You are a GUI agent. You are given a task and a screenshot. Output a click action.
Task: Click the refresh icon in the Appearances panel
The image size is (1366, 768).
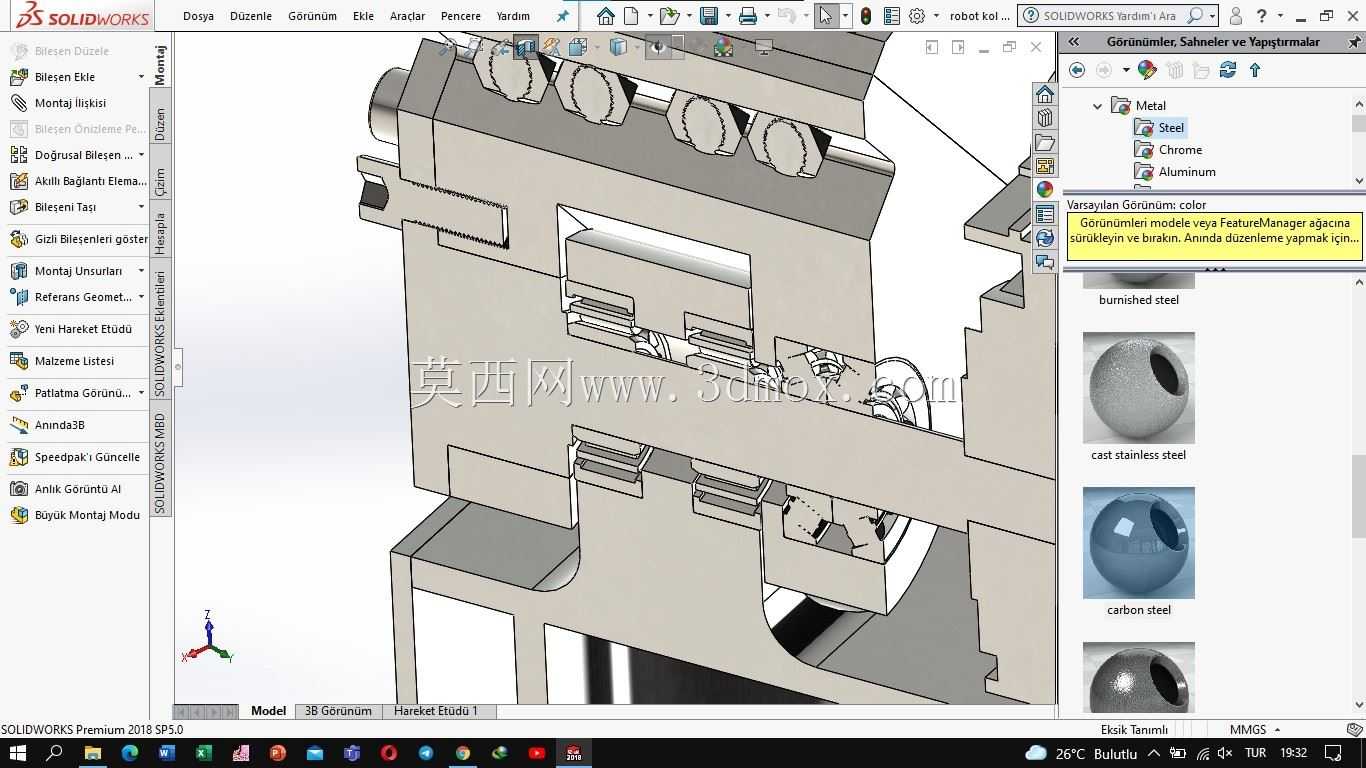1228,69
